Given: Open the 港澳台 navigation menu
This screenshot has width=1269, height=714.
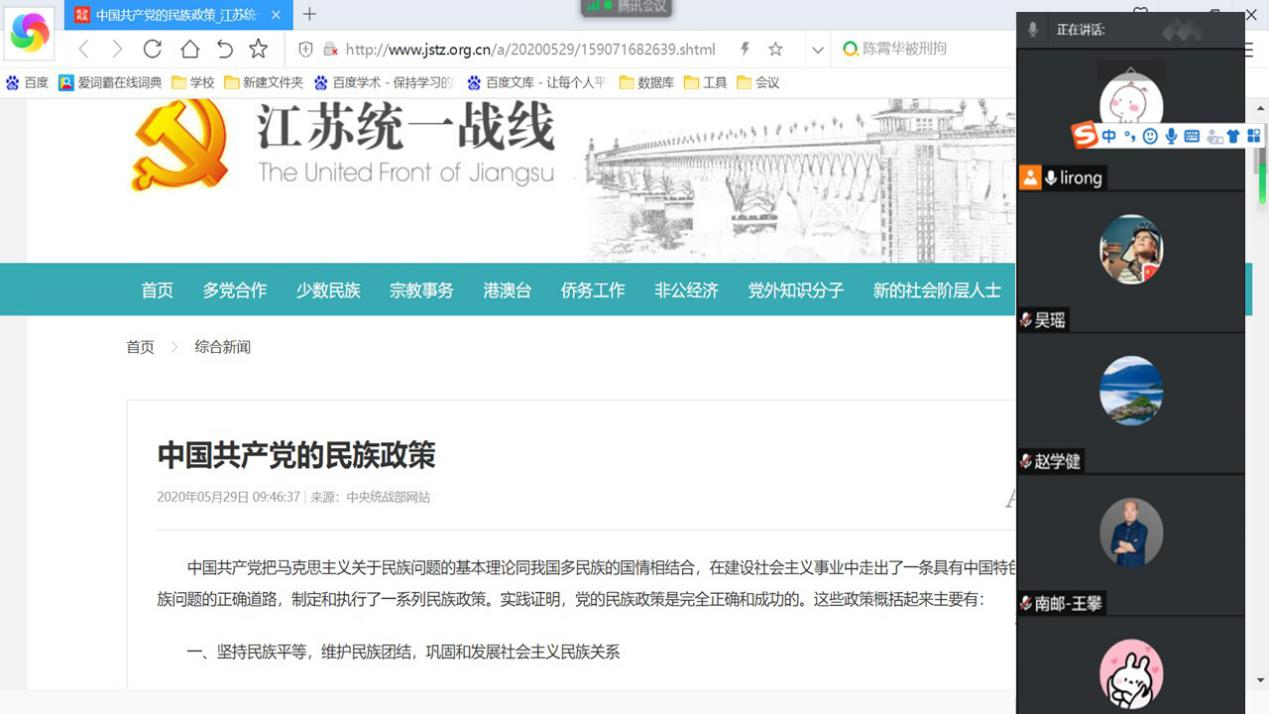Looking at the screenshot, I should pos(507,290).
